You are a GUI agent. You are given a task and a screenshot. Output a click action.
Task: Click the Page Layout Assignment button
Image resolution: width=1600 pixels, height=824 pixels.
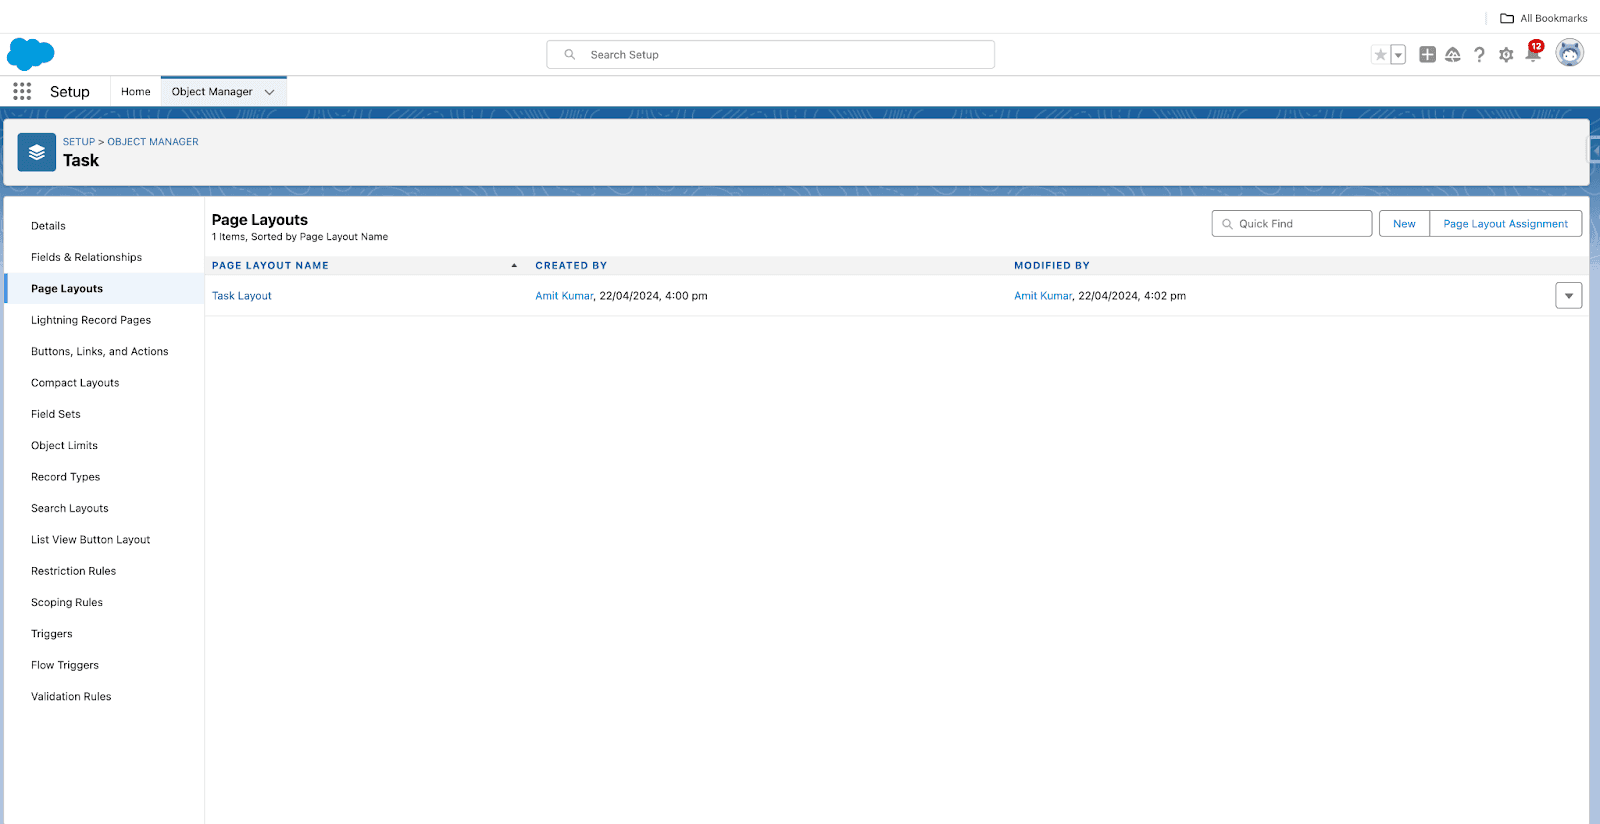coord(1505,224)
